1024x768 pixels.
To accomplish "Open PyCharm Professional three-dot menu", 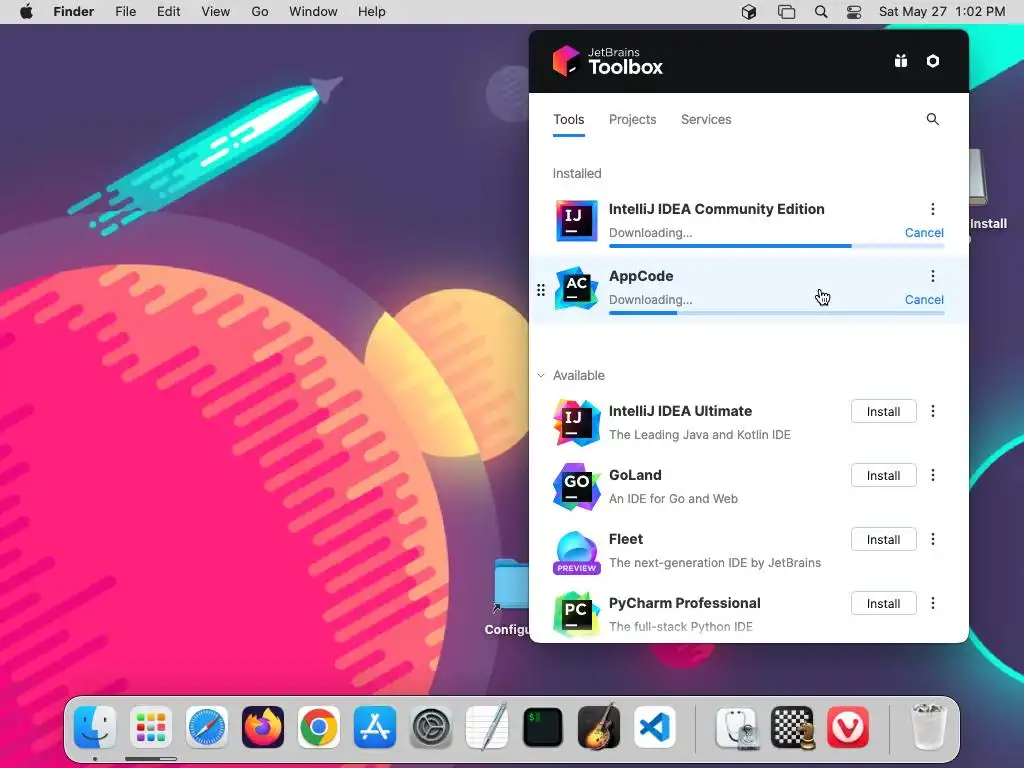I will point(933,603).
